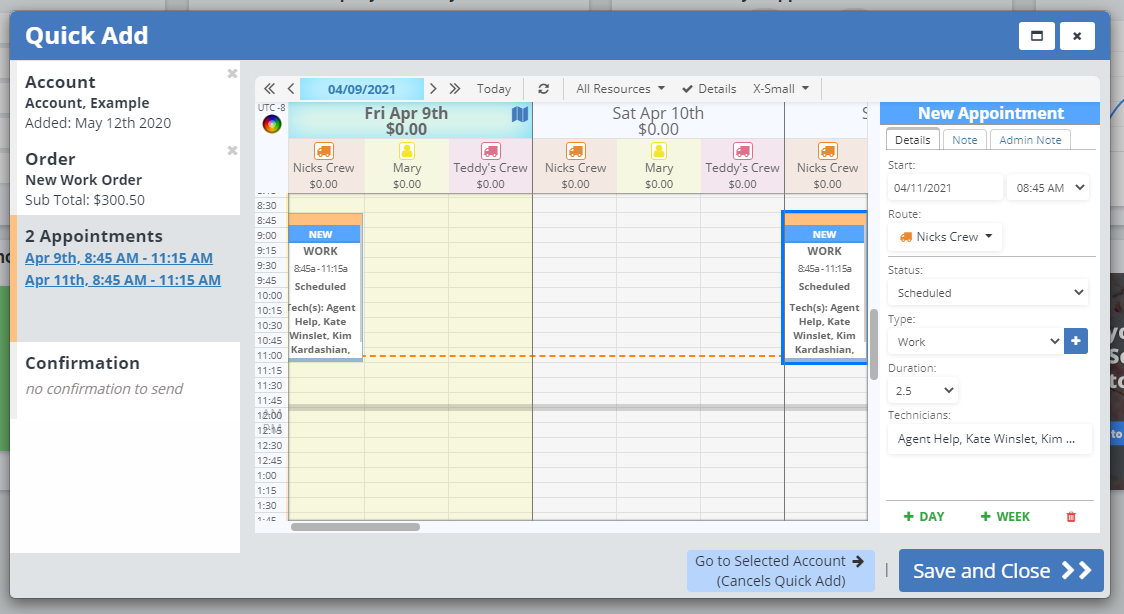Toggle the Details checkmark option
The image size is (1124, 614).
(x=709, y=89)
